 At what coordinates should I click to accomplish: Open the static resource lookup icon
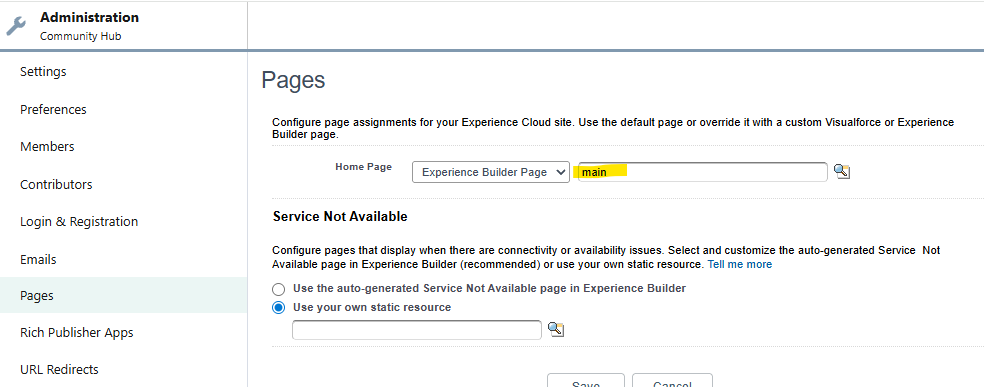pos(555,329)
